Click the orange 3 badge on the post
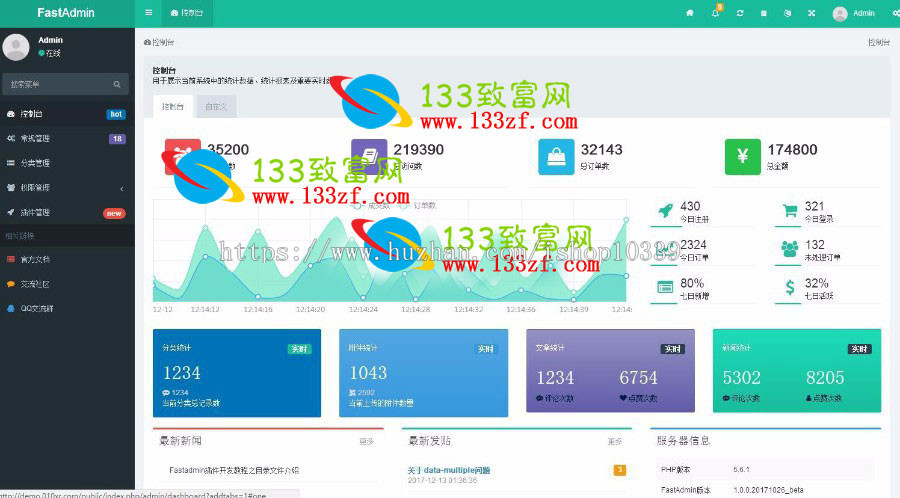The width and height of the screenshot is (900, 498). click(x=620, y=470)
